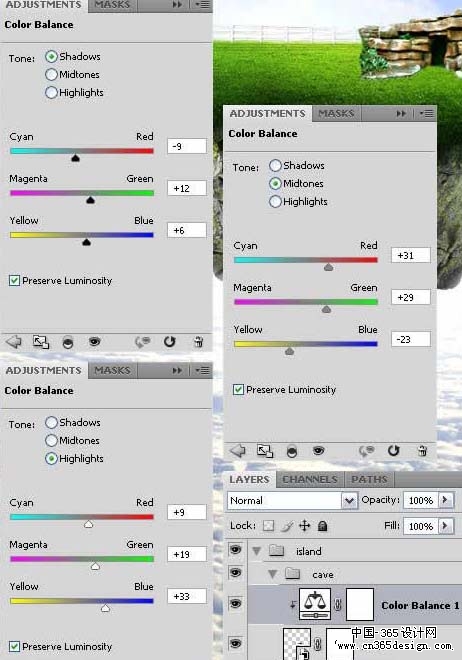
Task: Click lock position move icon in Layers
Action: tap(305, 525)
